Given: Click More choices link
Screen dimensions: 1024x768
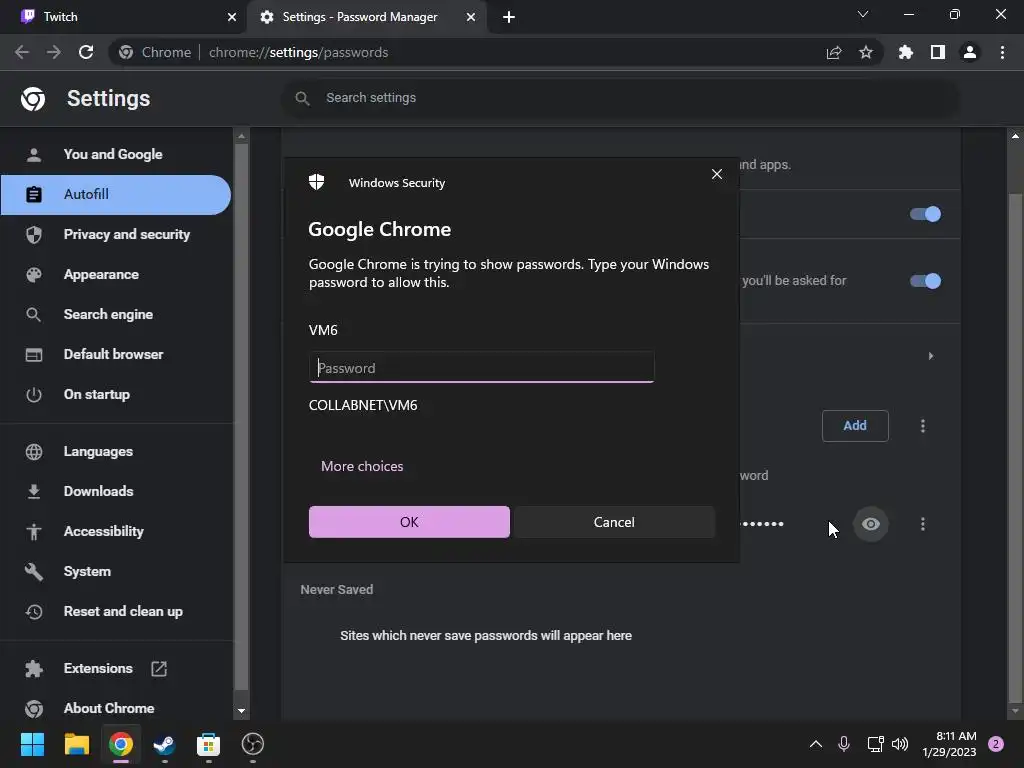Looking at the screenshot, I should (362, 466).
